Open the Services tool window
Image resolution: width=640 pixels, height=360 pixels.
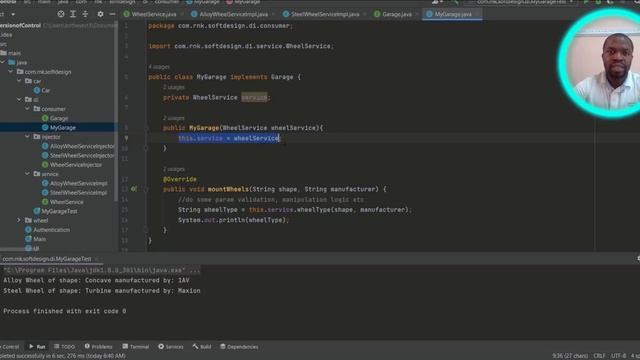[x=171, y=347]
